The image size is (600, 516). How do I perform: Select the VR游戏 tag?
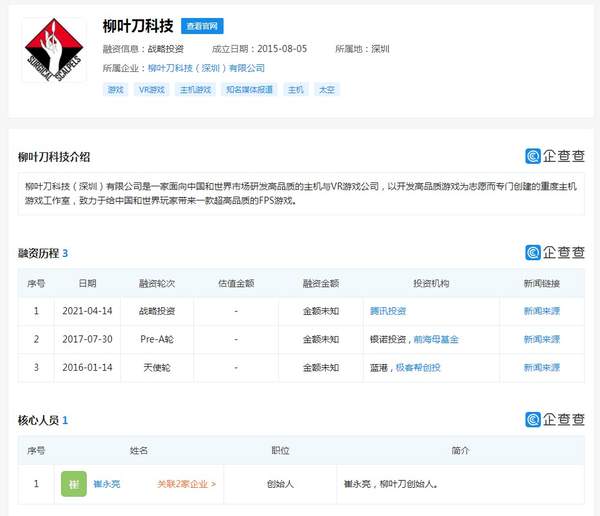click(152, 90)
